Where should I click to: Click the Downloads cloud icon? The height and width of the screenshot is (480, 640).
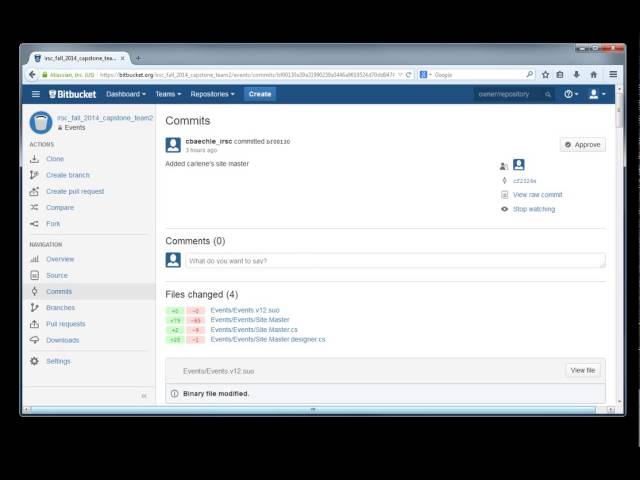34,340
